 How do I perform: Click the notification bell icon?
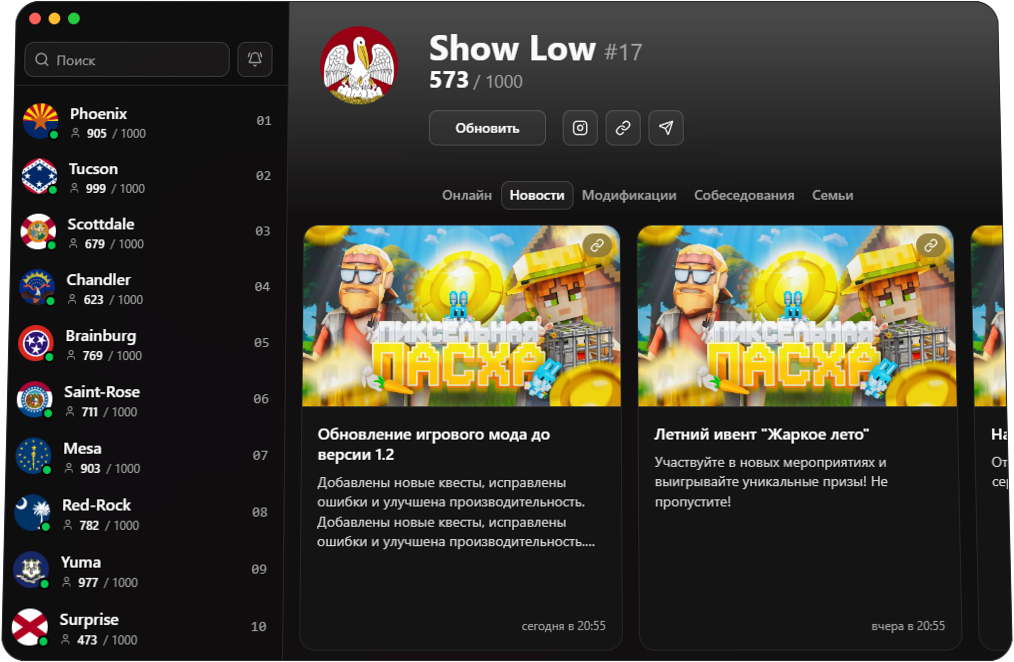coord(255,60)
